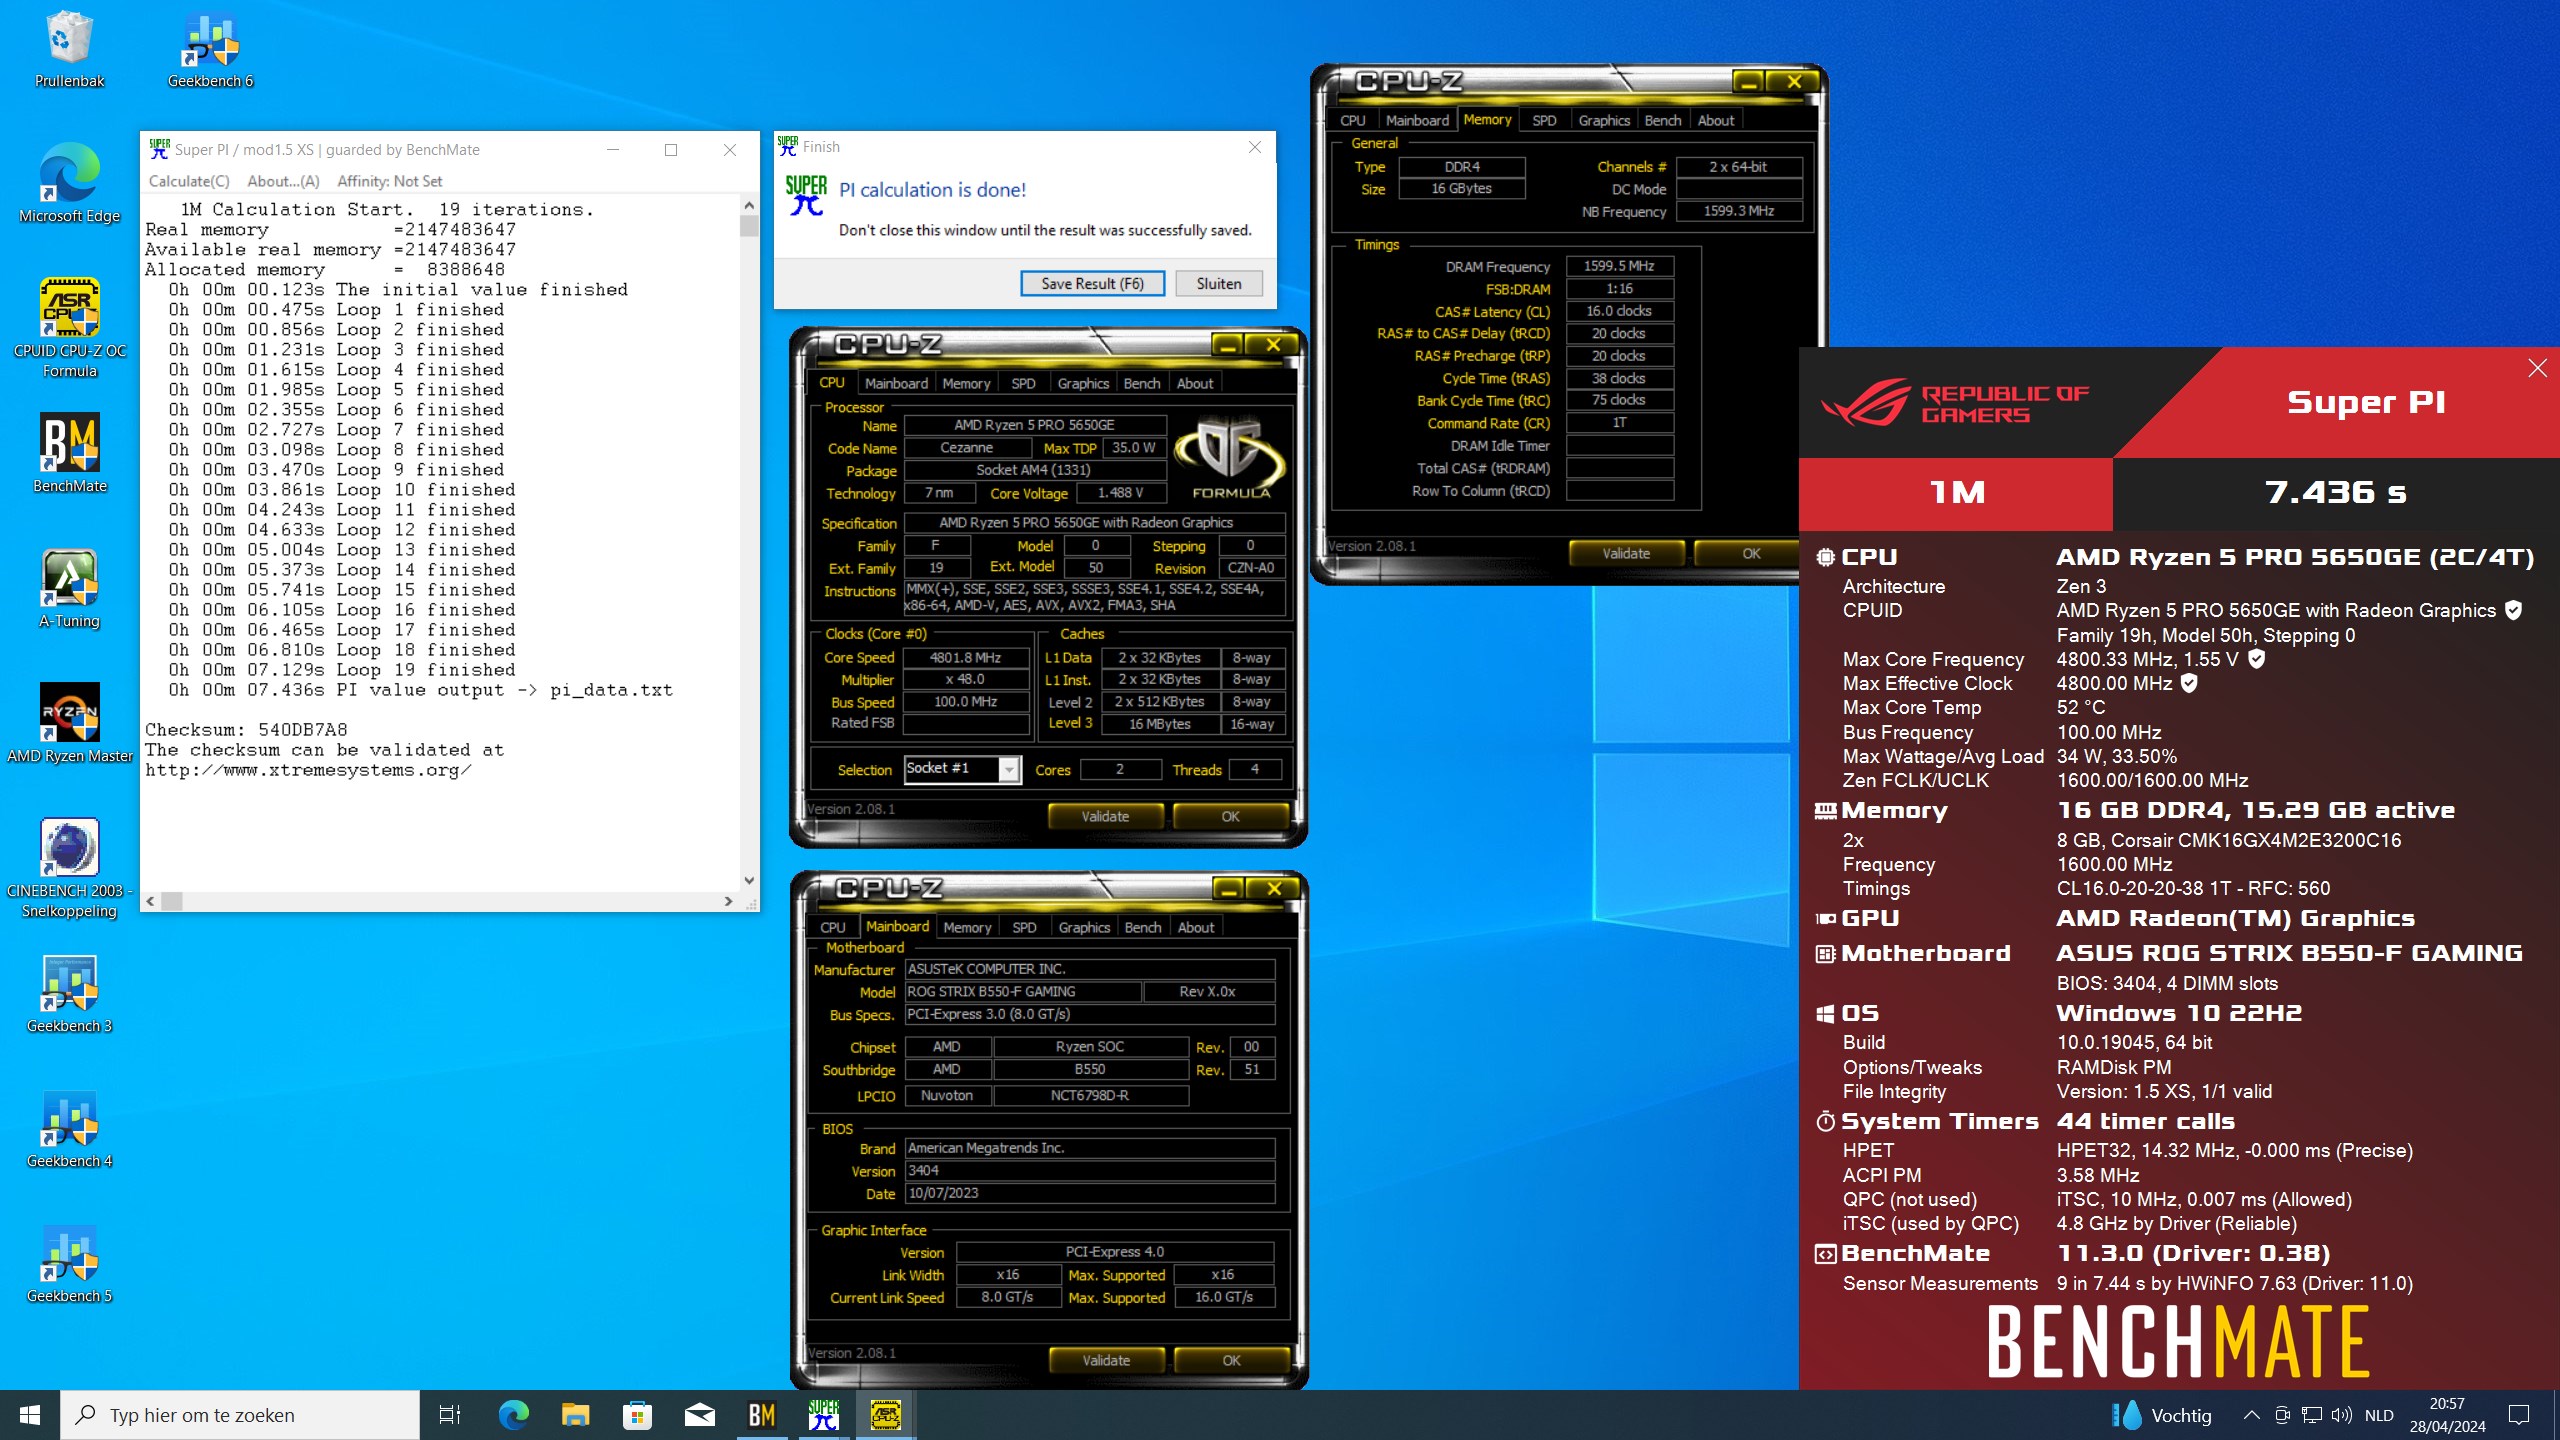Click the Super PI vertical scrollbar thumb
Image resolution: width=2560 pixels, height=1440 pixels.
[749, 226]
